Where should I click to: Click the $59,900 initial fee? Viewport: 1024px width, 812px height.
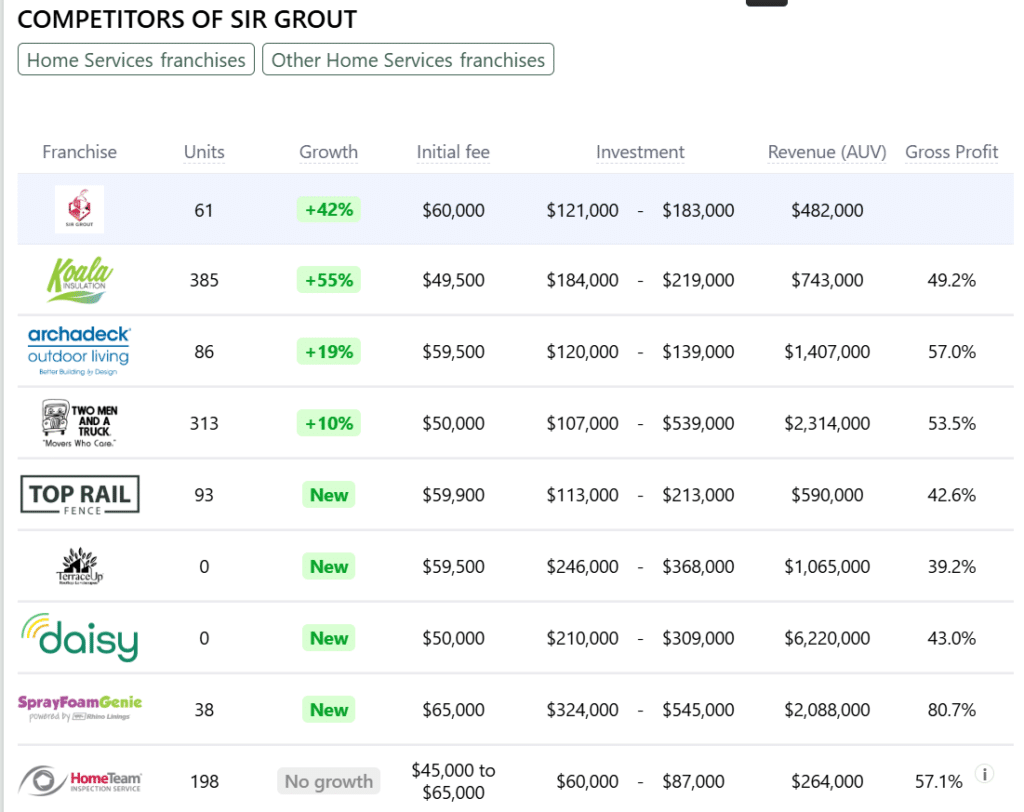(453, 495)
